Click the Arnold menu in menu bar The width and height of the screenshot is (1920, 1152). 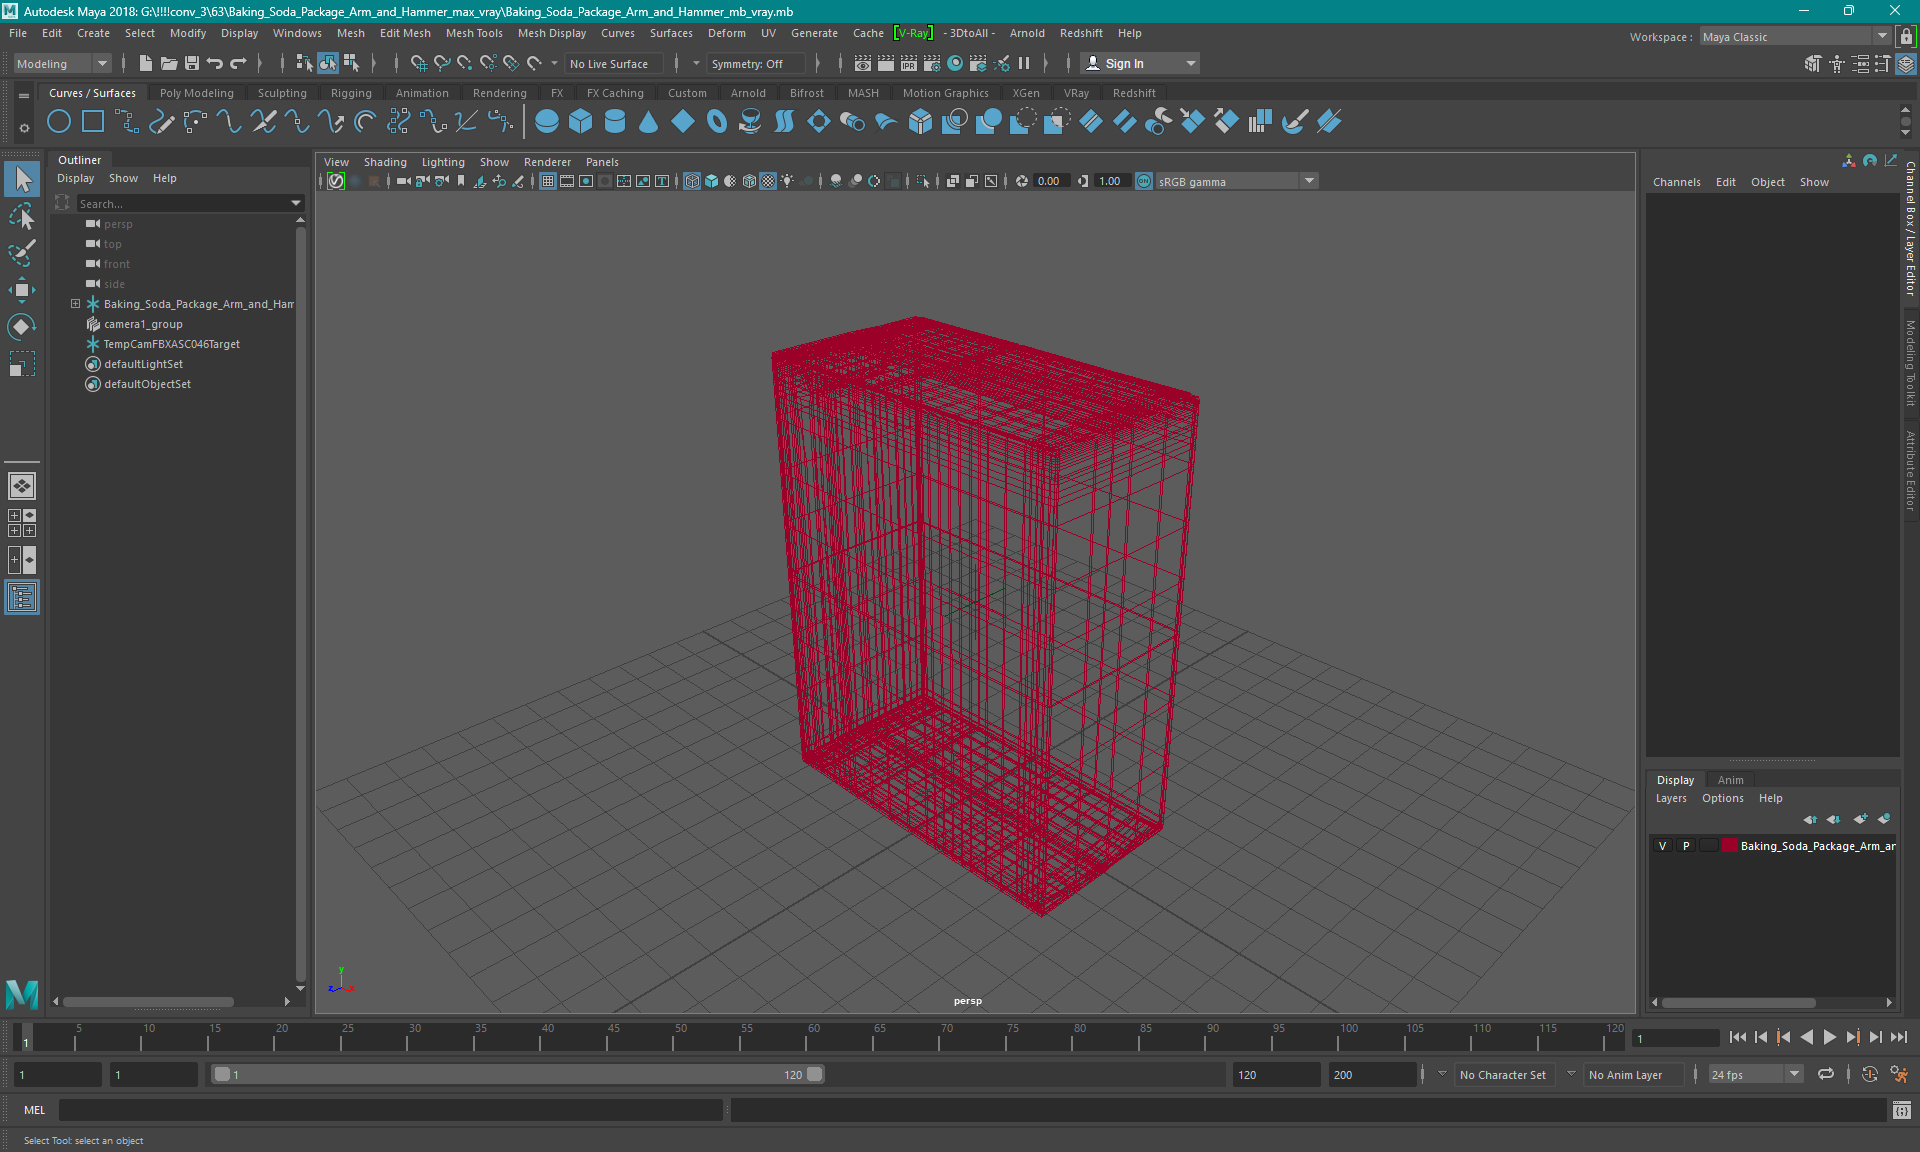pos(1027,33)
